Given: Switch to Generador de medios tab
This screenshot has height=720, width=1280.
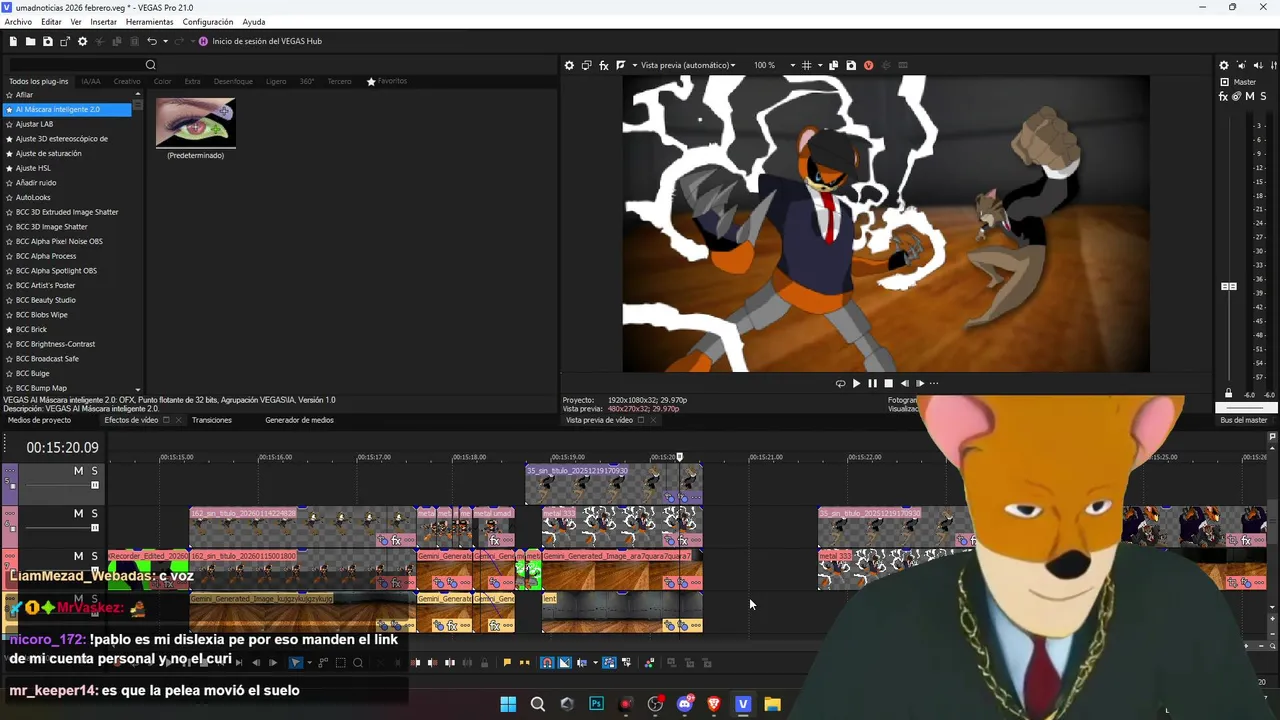Looking at the screenshot, I should [299, 420].
